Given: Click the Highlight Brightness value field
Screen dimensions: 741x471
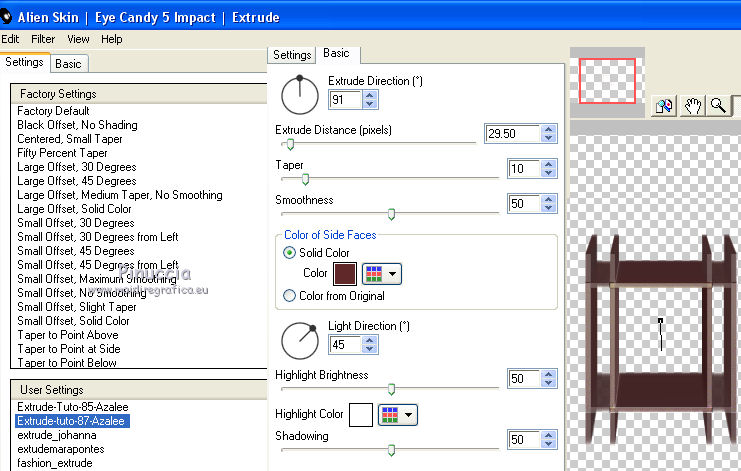Looking at the screenshot, I should click(524, 378).
